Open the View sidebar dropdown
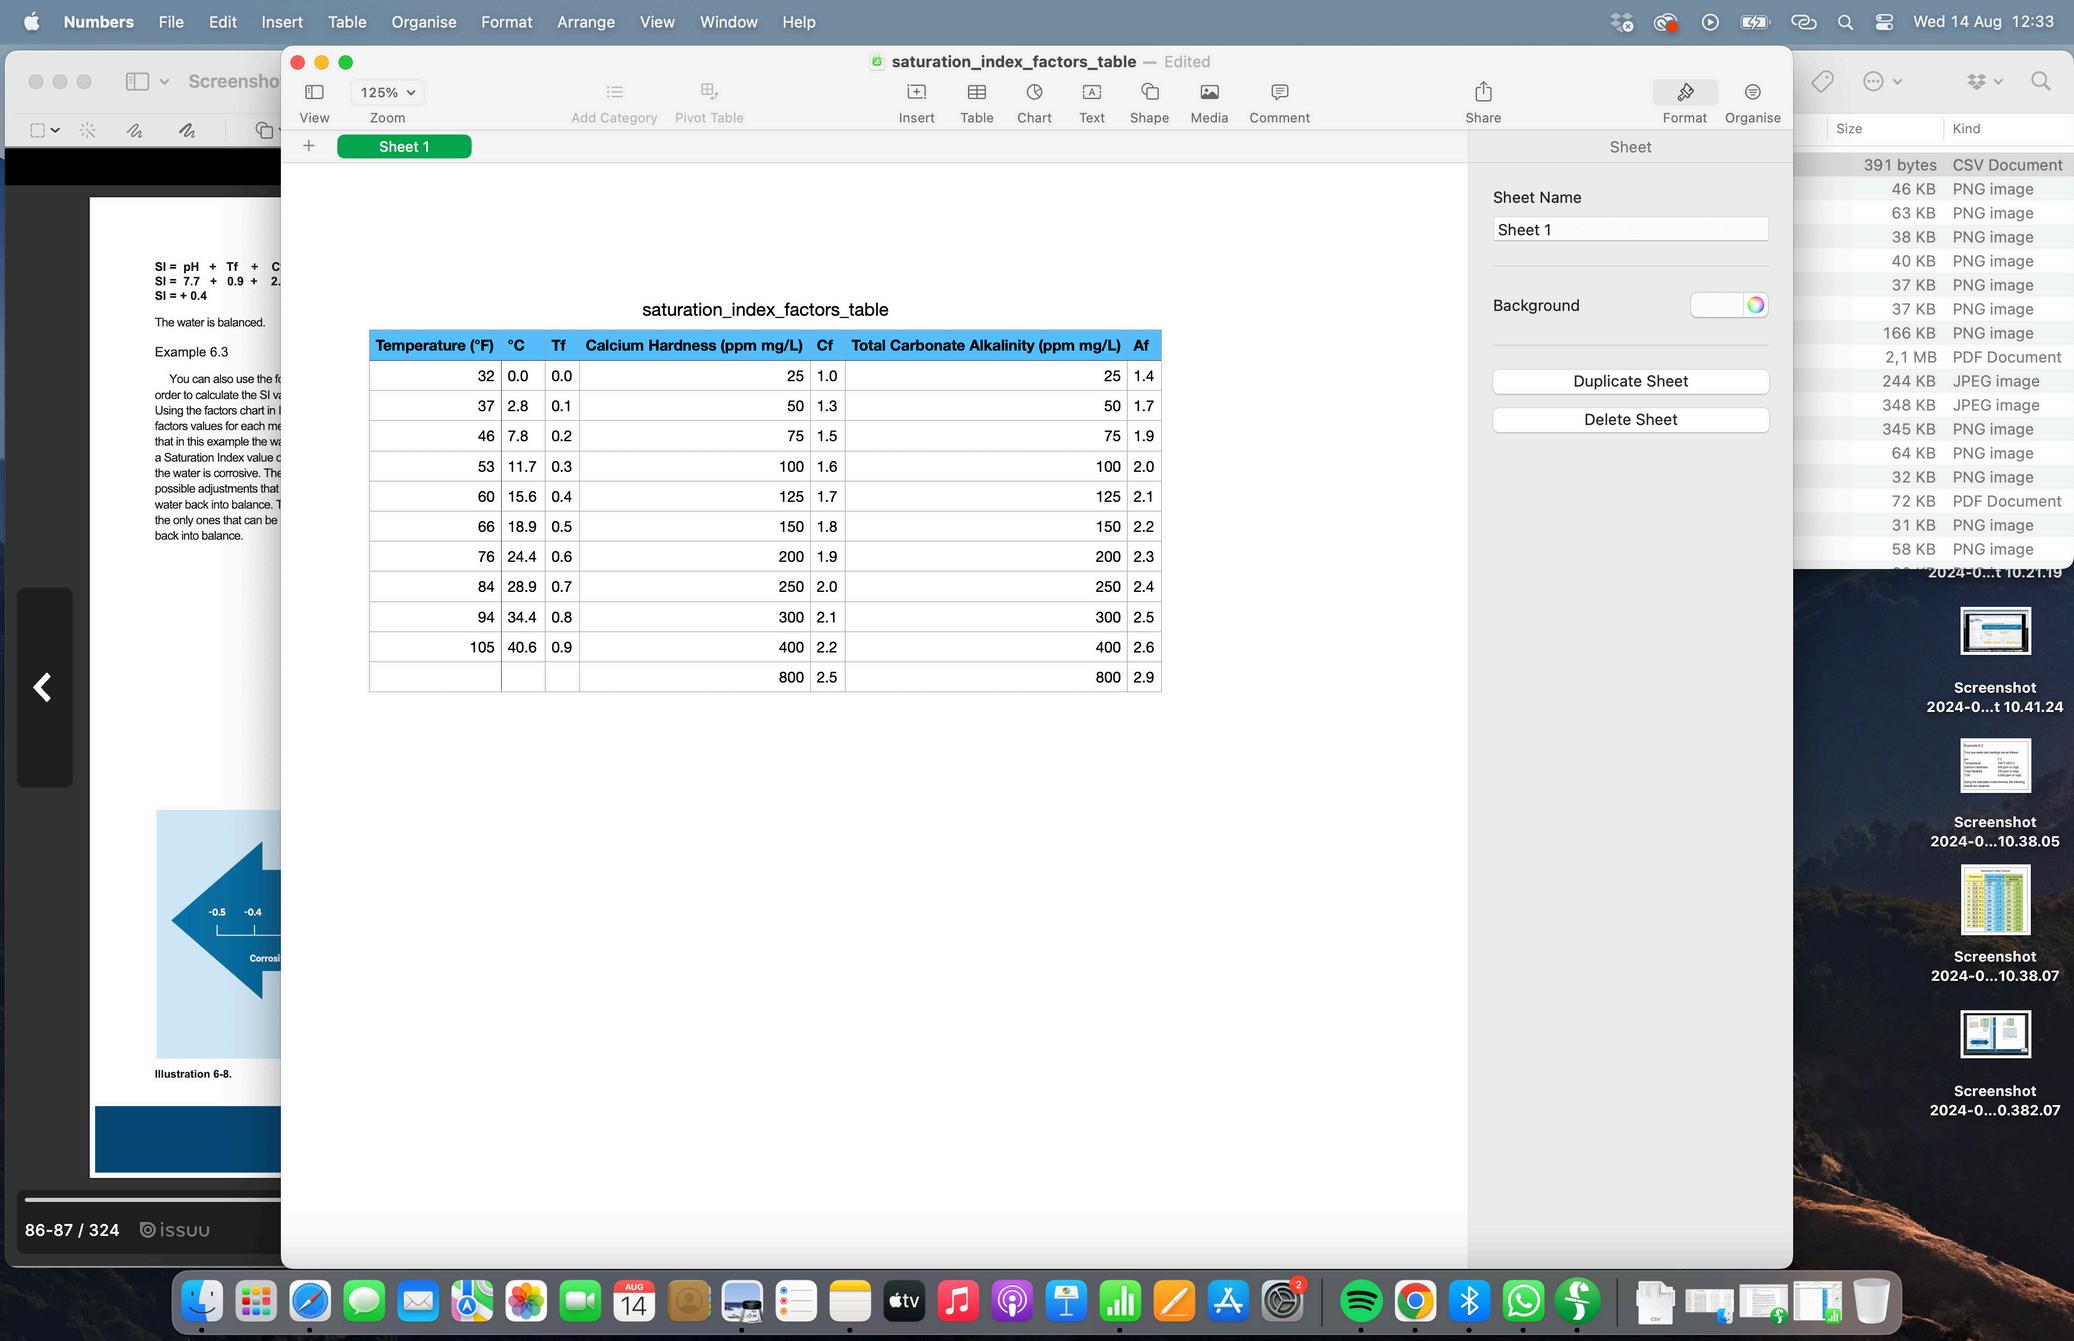 coord(314,93)
